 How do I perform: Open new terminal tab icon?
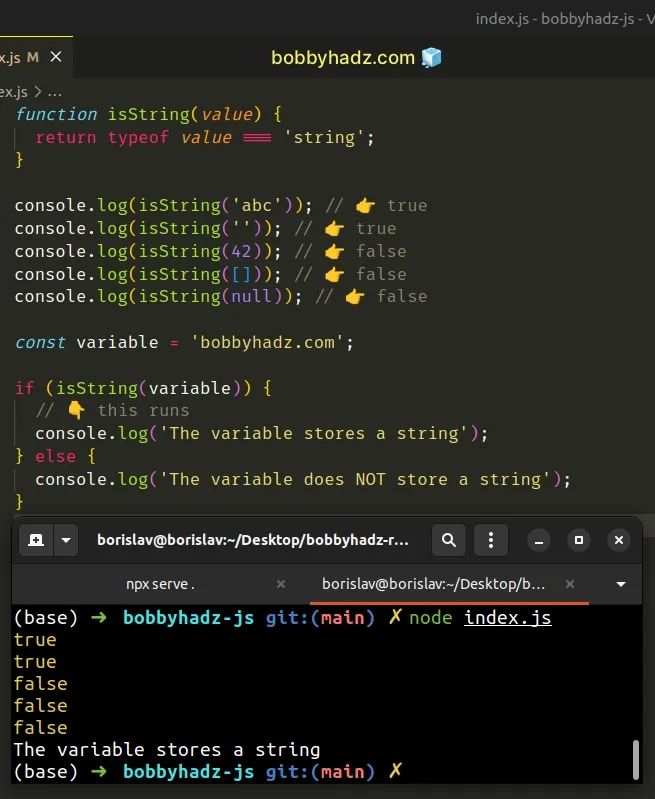coord(36,540)
